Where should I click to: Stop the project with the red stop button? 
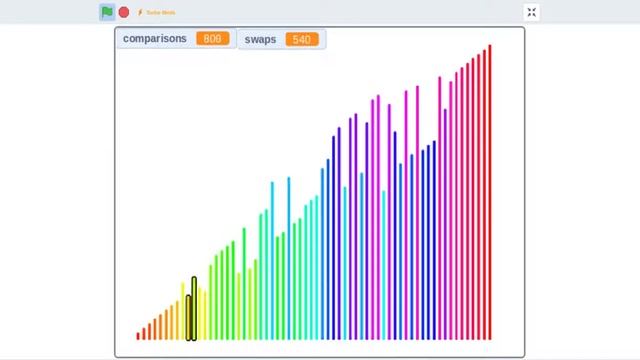point(124,12)
